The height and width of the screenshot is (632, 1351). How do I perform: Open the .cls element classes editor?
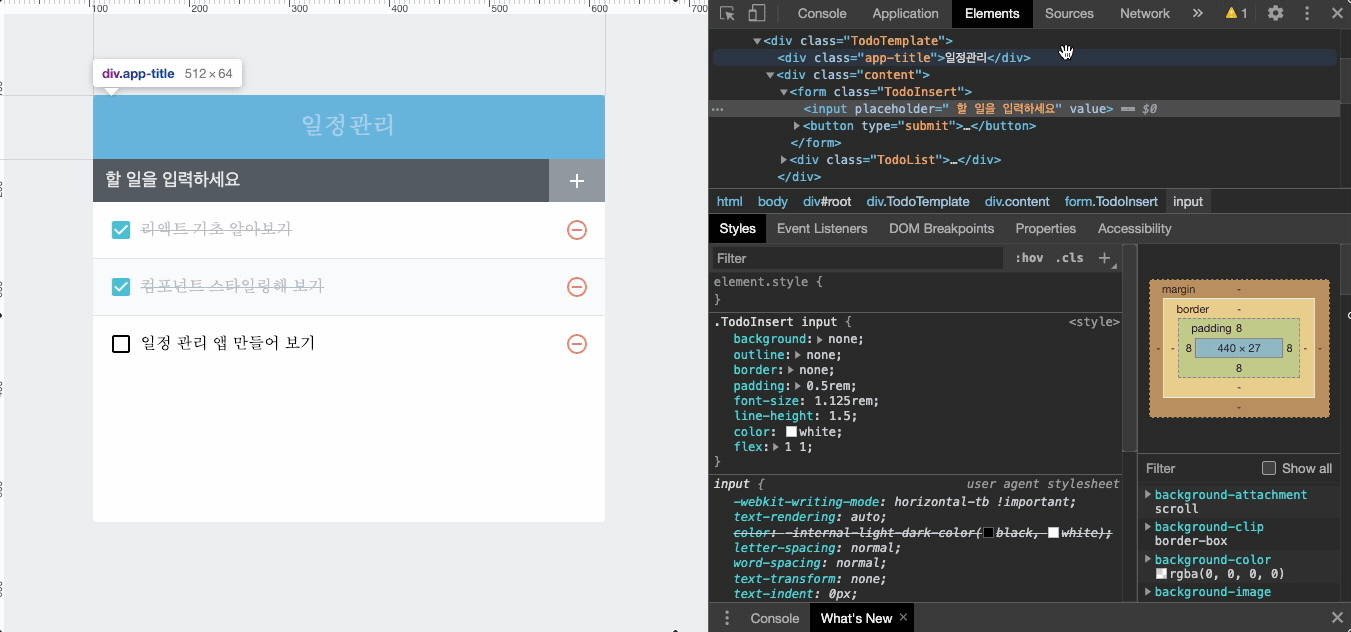coord(1068,257)
